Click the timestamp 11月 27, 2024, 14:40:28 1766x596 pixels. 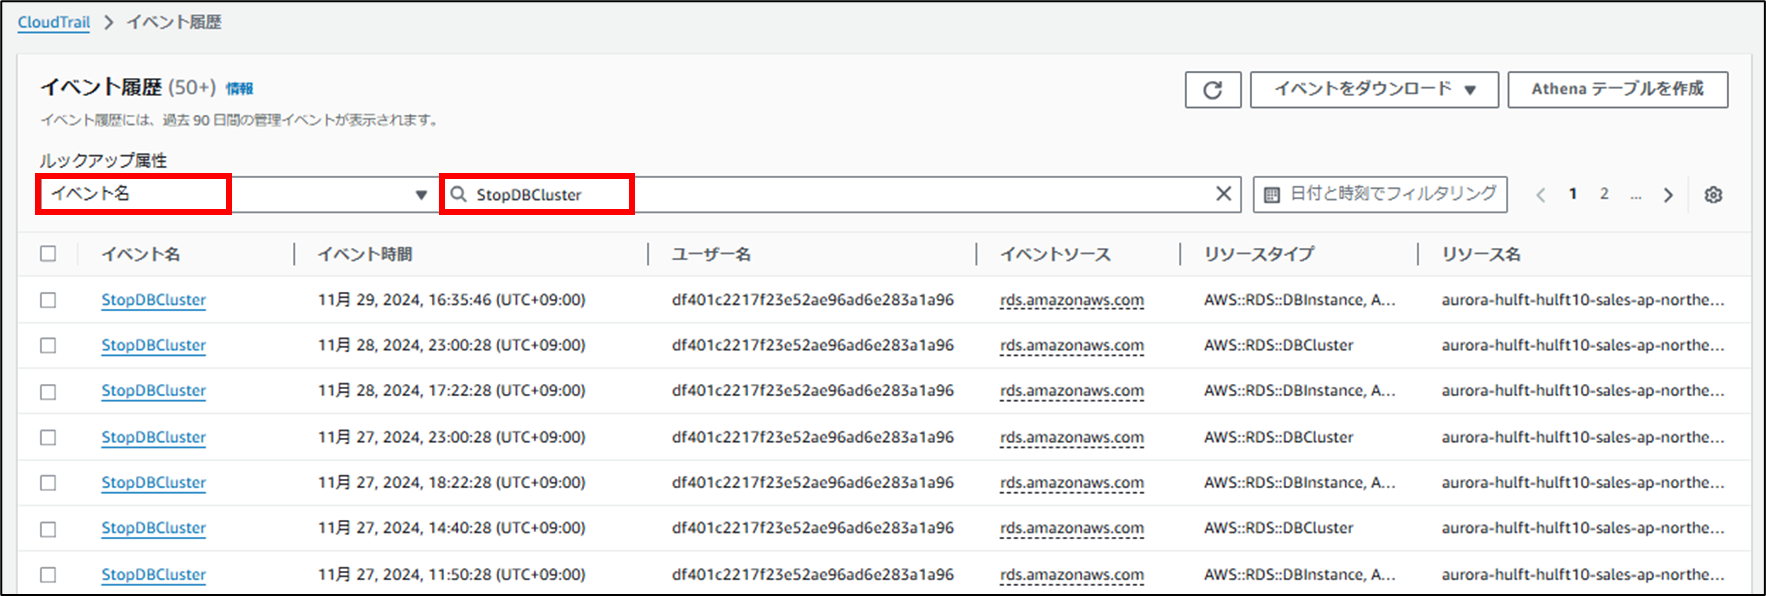[x=452, y=528]
